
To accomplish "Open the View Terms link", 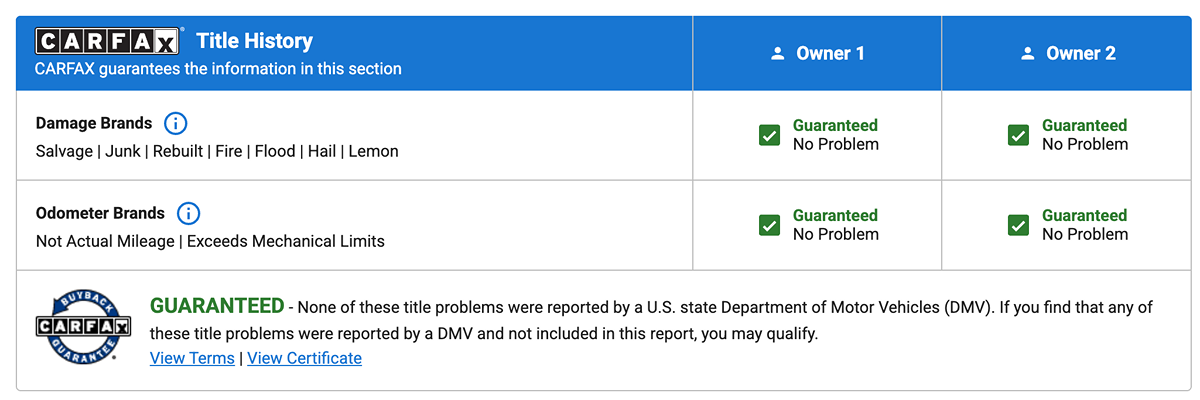I will (x=192, y=358).
